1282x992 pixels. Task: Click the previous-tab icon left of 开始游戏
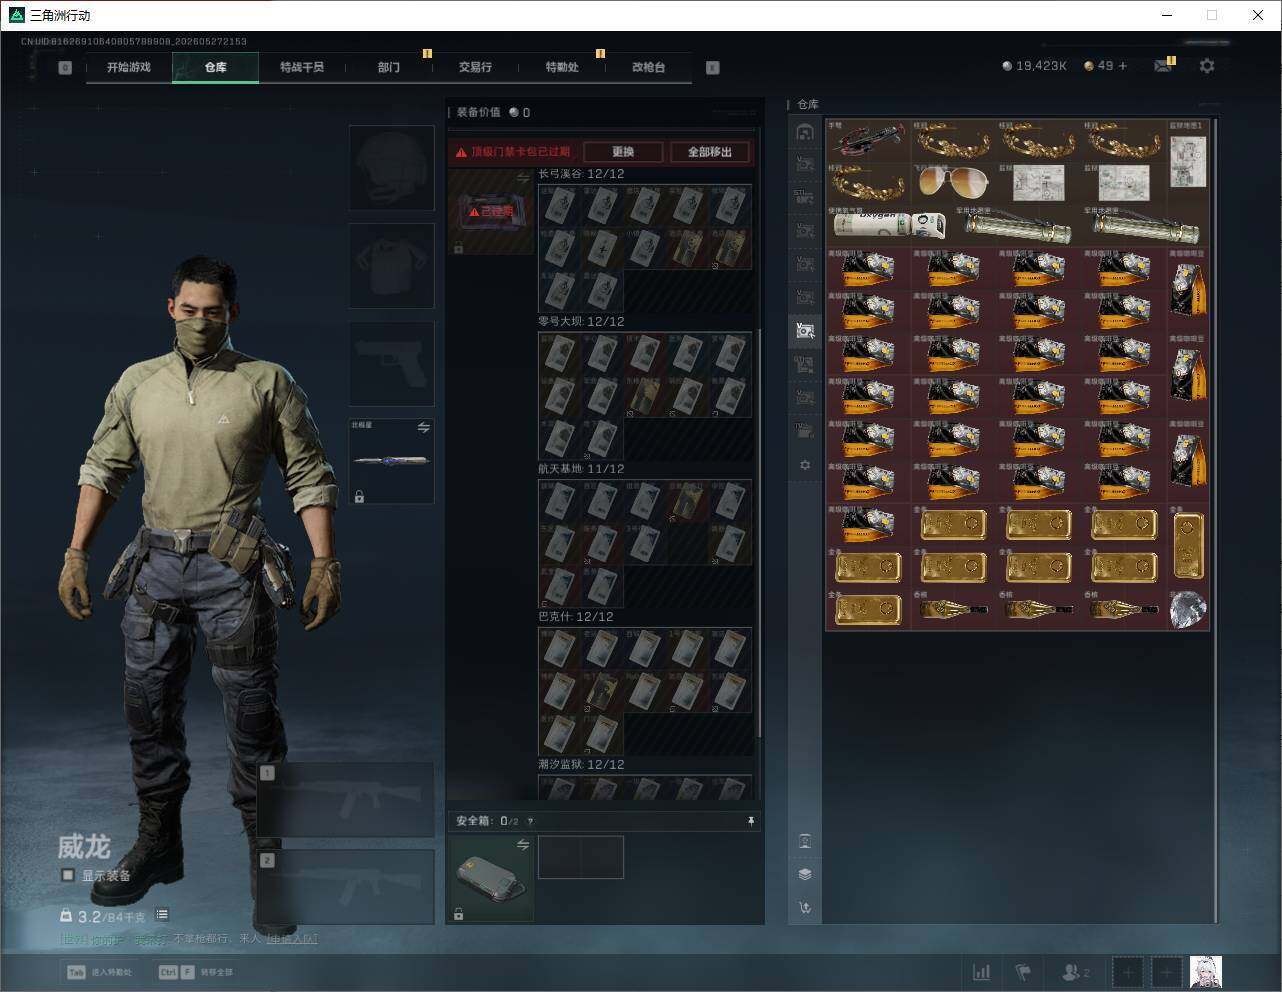65,68
